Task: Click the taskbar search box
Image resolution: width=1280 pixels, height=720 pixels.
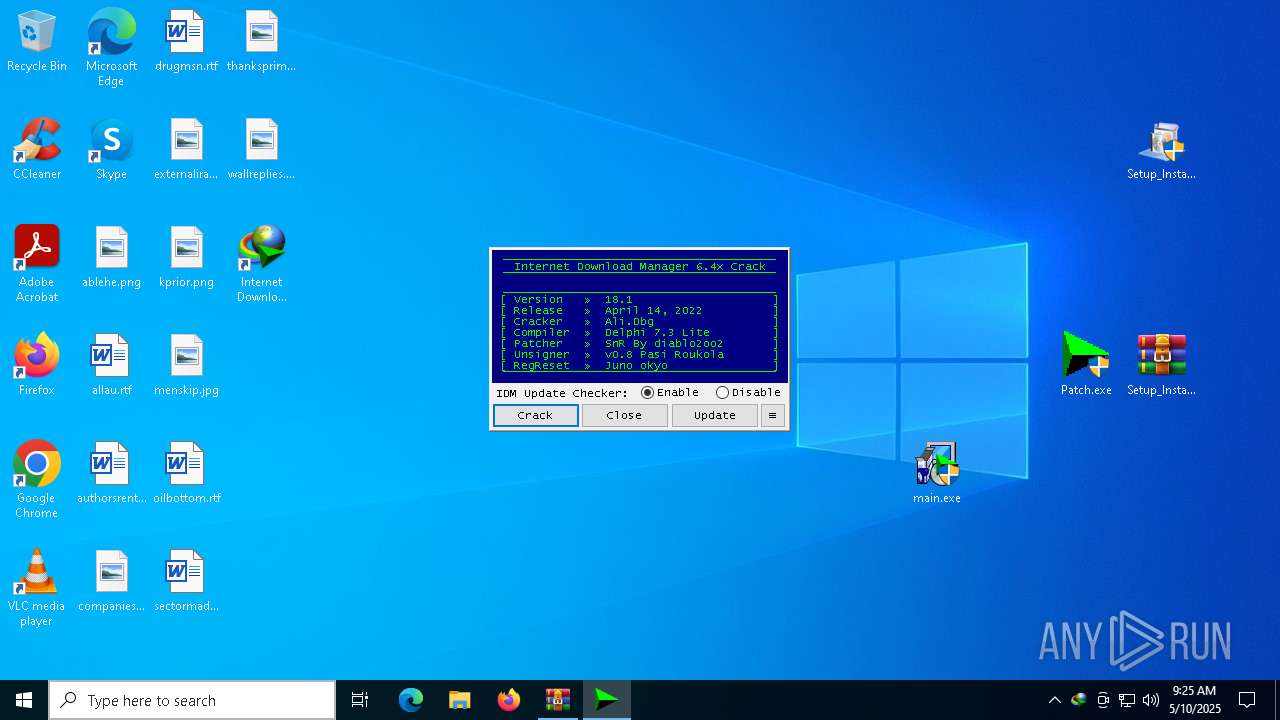Action: pos(192,700)
